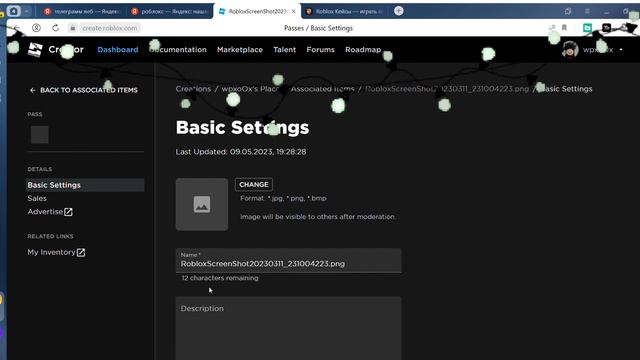Click the Last Updated timestamp text

coord(241,152)
